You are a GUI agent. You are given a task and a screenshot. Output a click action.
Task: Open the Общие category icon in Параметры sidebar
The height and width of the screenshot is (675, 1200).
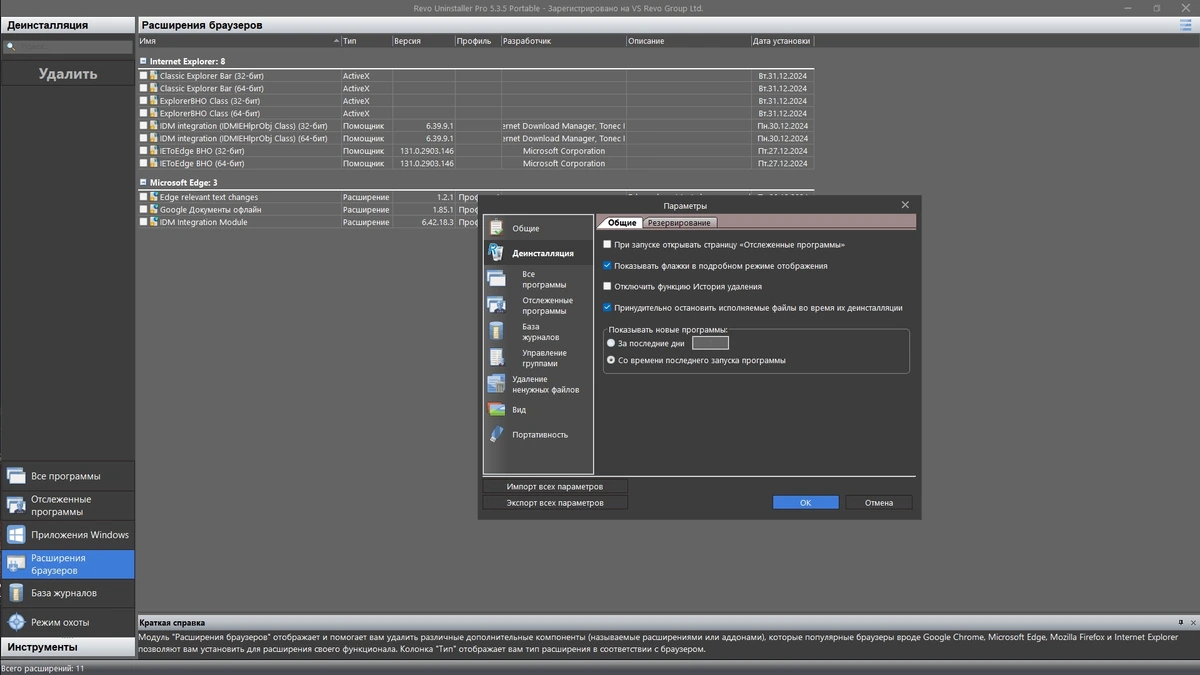(x=496, y=228)
